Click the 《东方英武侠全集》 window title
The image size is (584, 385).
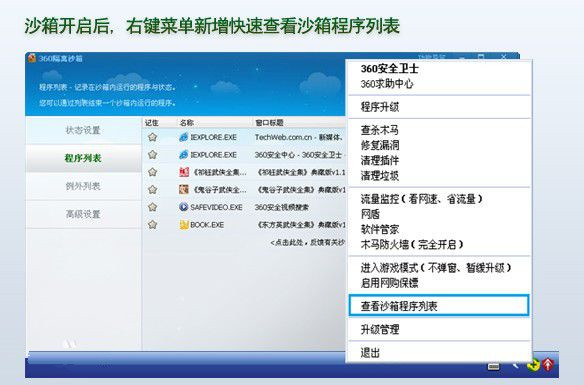click(x=301, y=225)
